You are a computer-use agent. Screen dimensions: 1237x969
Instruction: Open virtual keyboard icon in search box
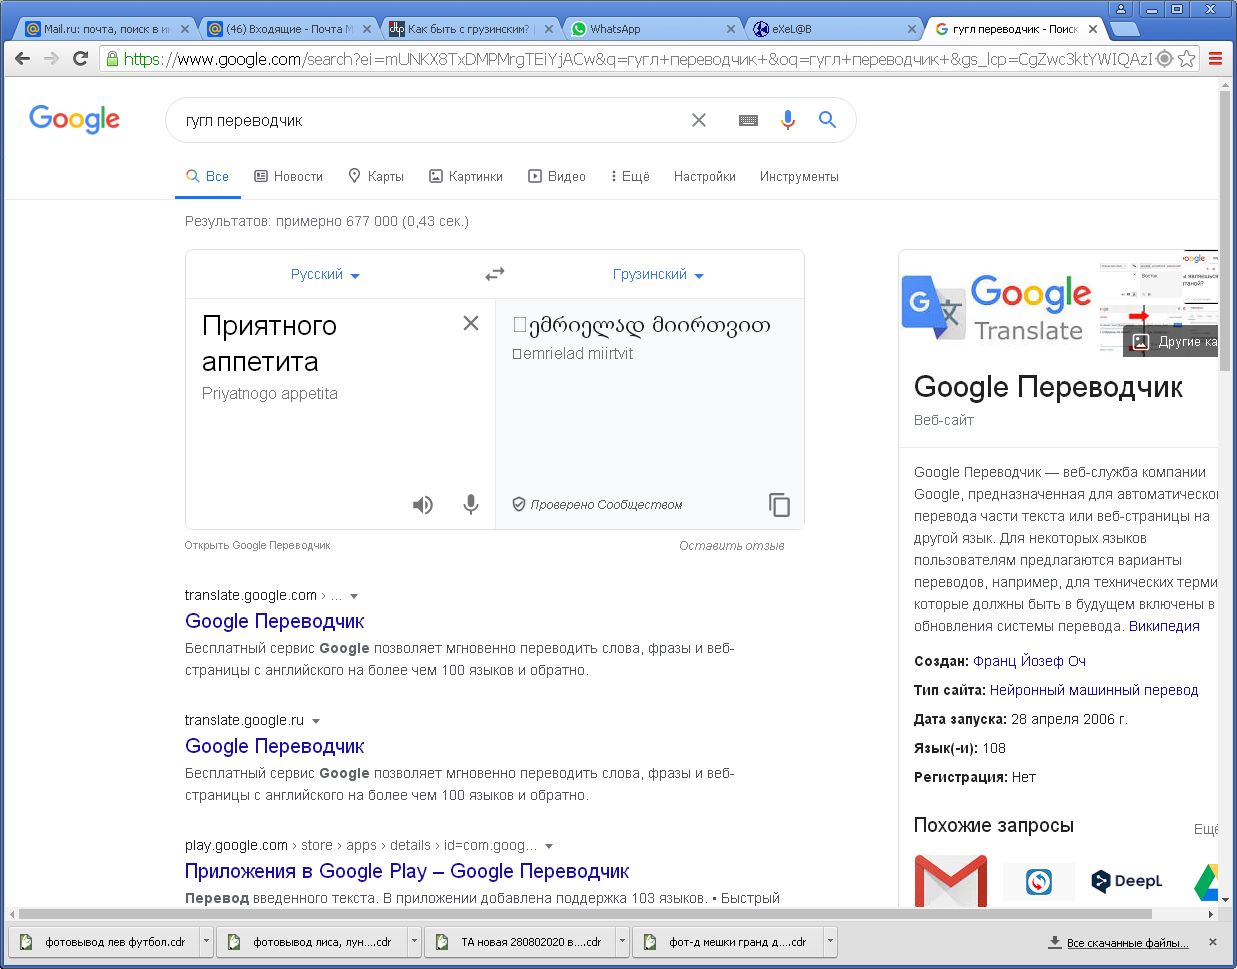click(748, 120)
